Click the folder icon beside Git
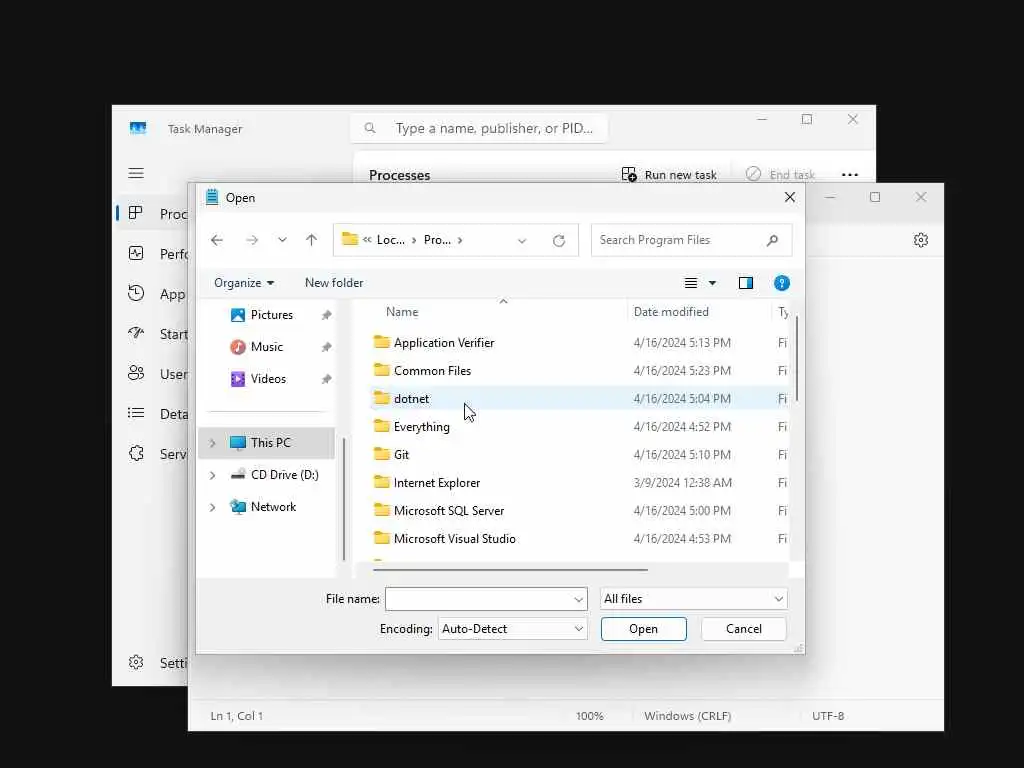 tap(381, 455)
